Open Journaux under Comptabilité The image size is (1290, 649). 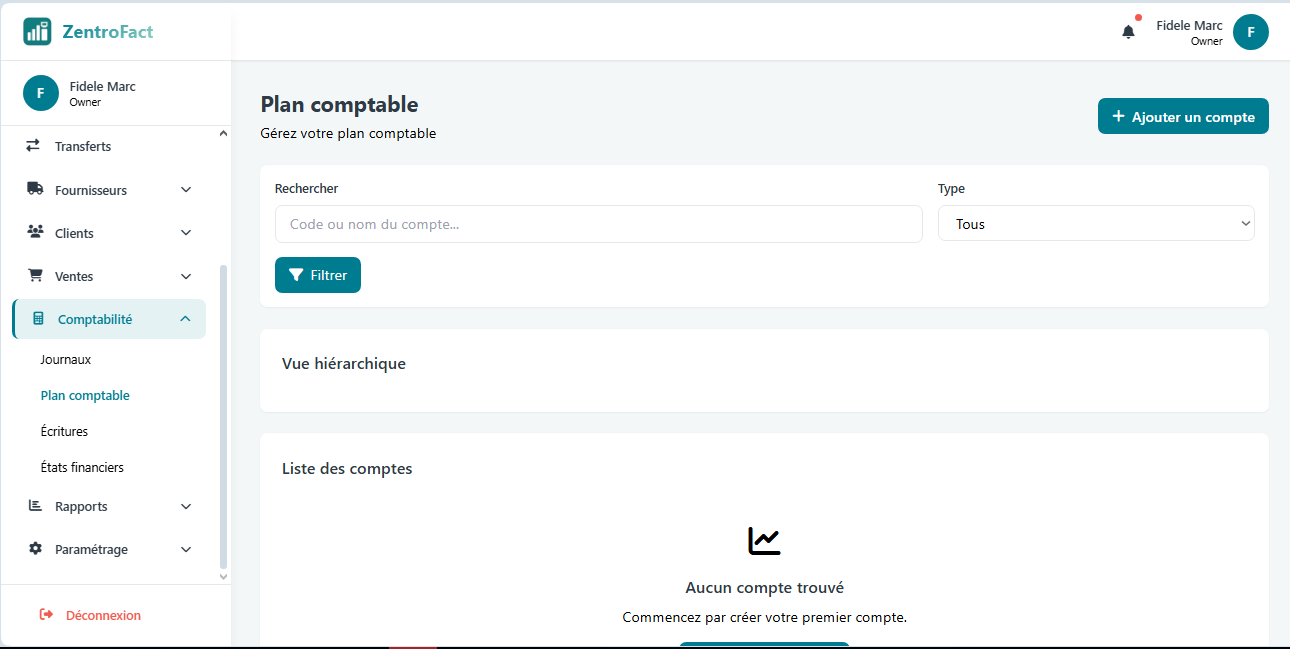66,359
